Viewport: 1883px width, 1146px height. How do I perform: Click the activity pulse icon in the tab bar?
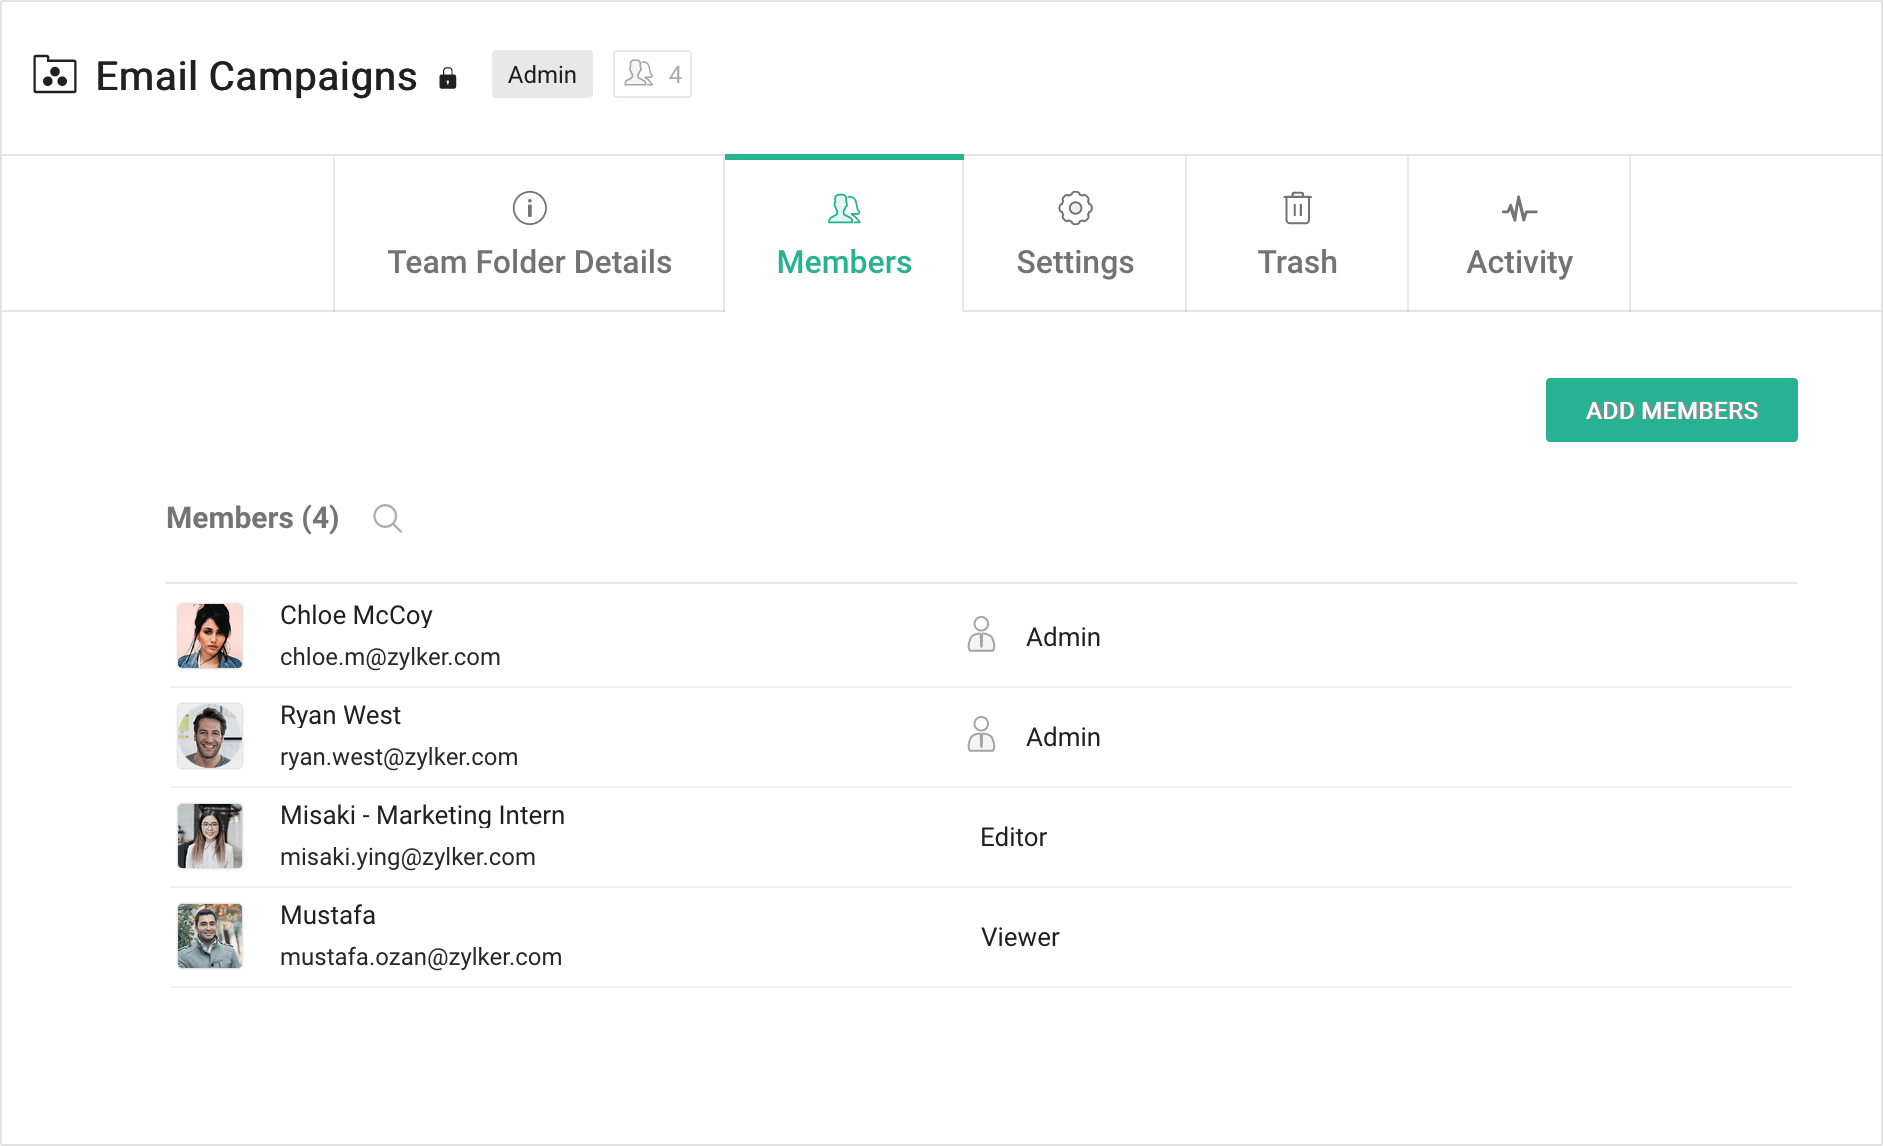[1519, 210]
